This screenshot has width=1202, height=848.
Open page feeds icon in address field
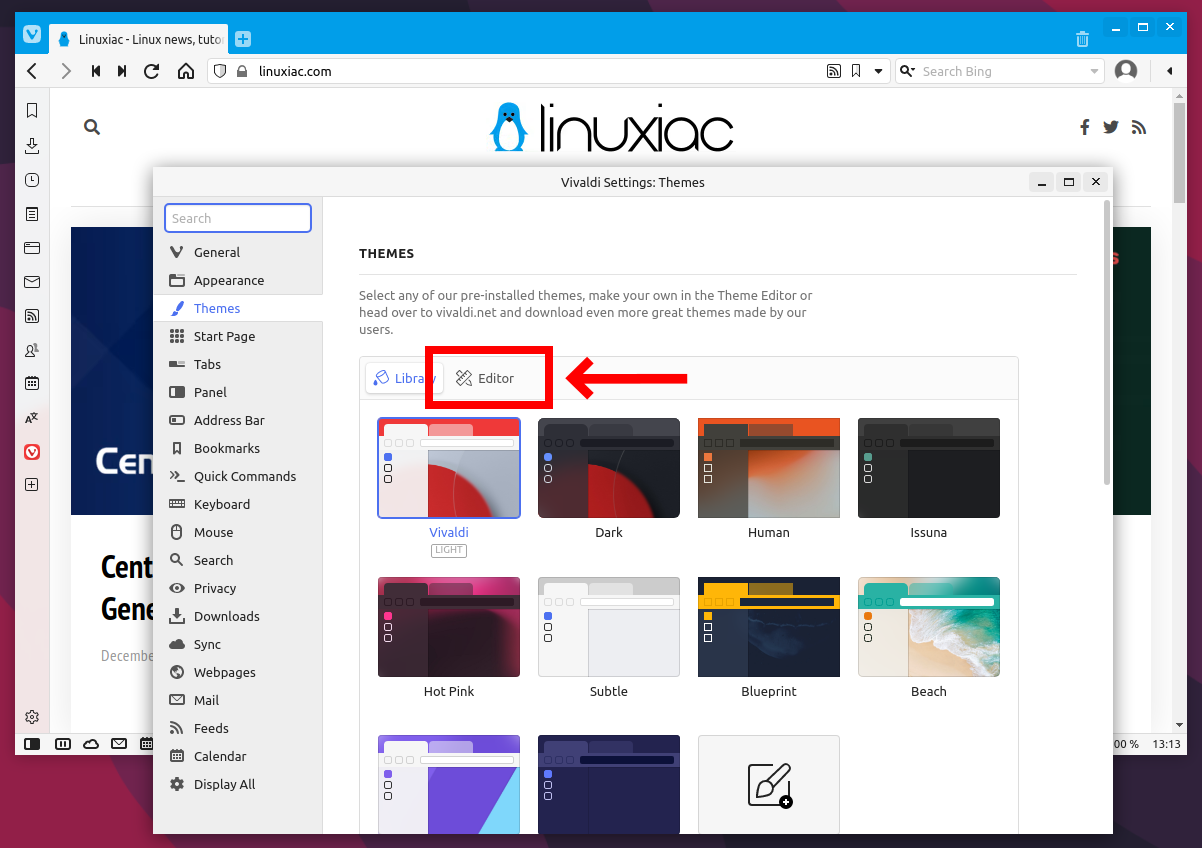(x=833, y=71)
